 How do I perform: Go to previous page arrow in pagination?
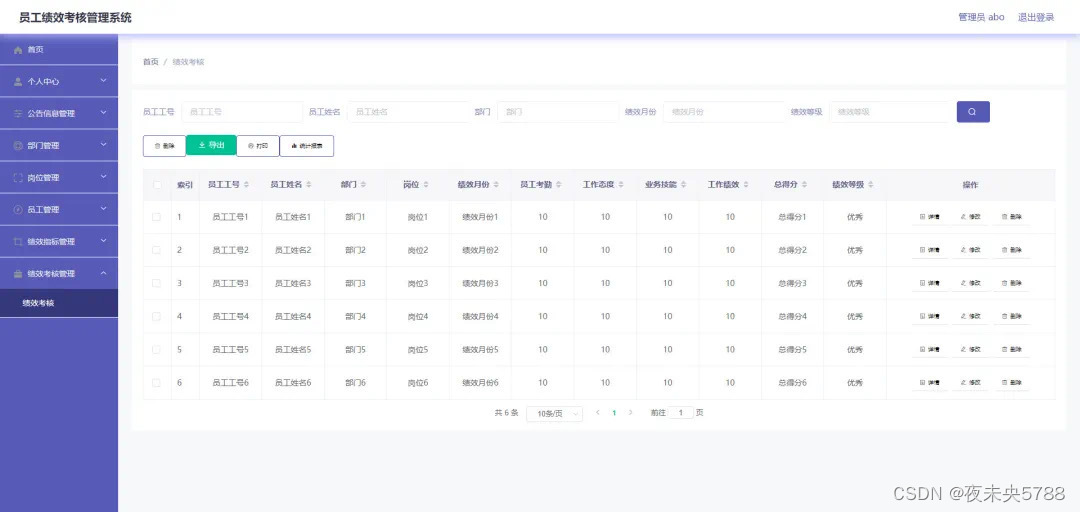597,413
